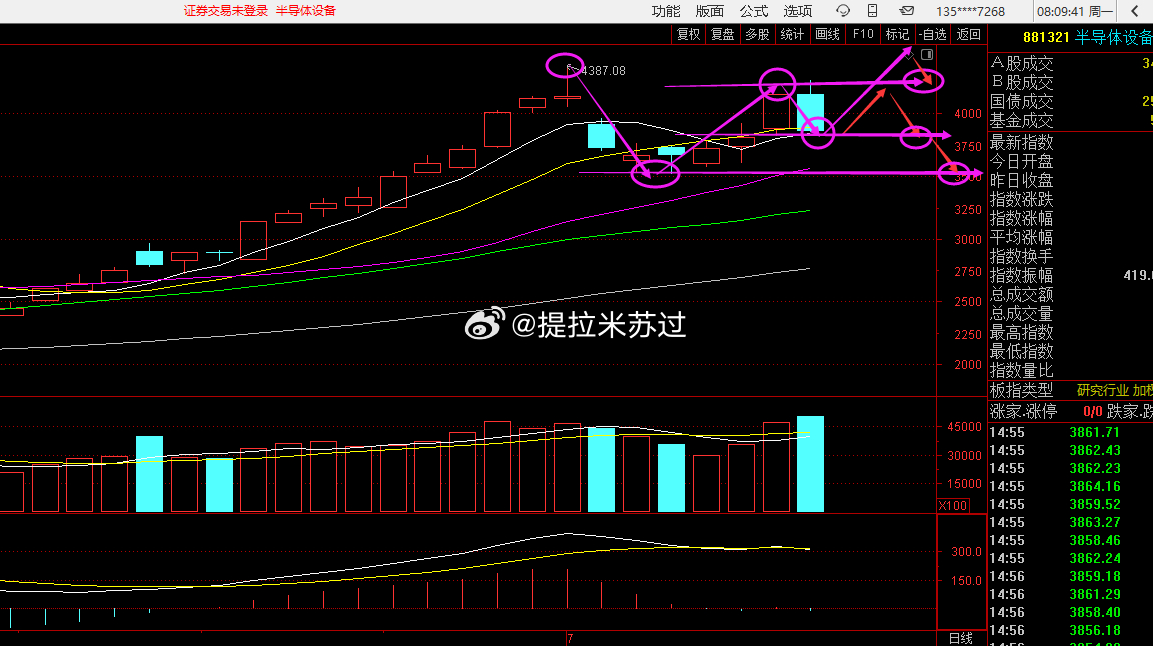Image resolution: width=1153 pixels, height=646 pixels.
Task: Open the message envelope icon
Action: click(907, 10)
